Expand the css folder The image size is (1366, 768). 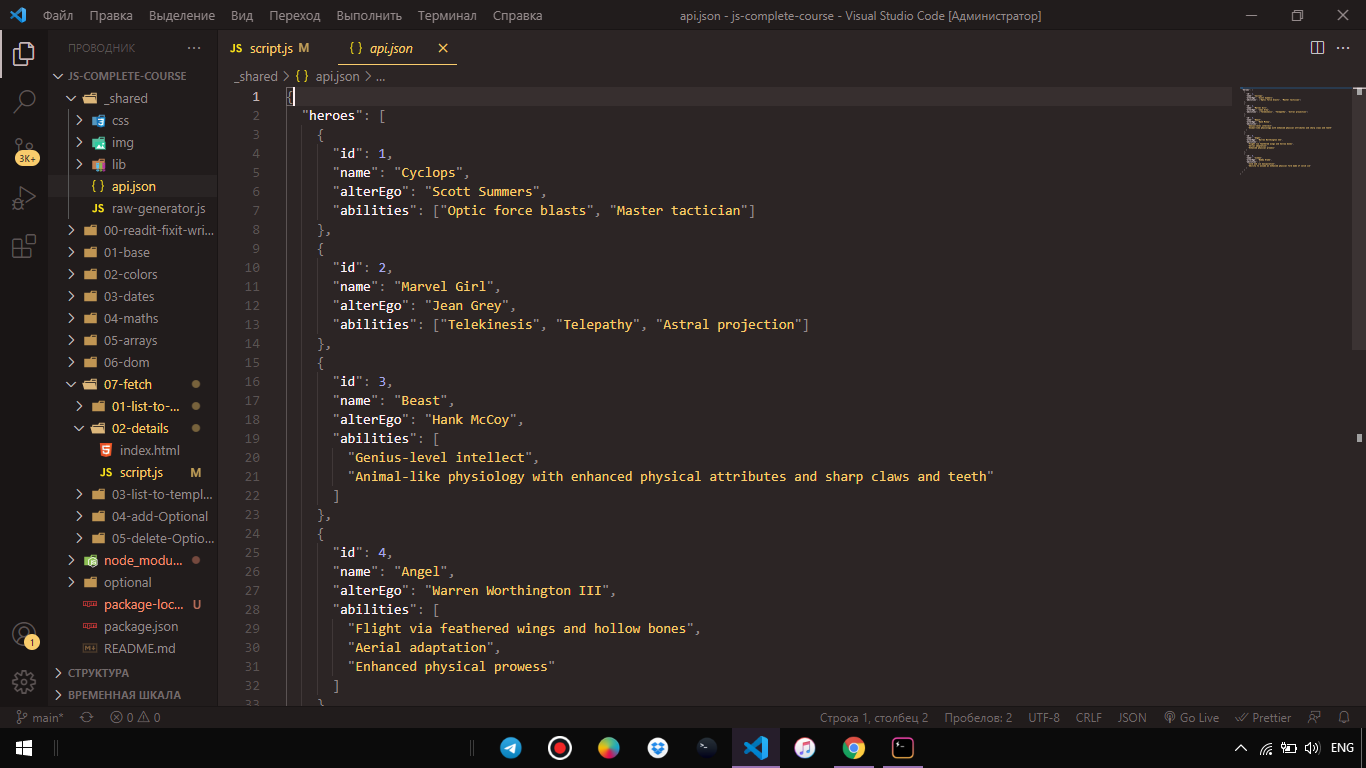(120, 120)
